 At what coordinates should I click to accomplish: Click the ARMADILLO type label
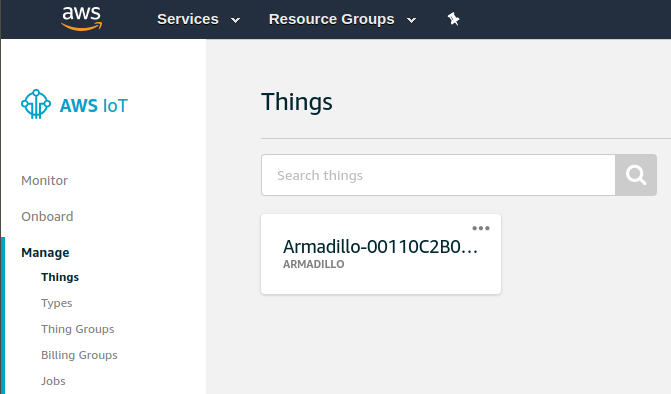click(314, 264)
